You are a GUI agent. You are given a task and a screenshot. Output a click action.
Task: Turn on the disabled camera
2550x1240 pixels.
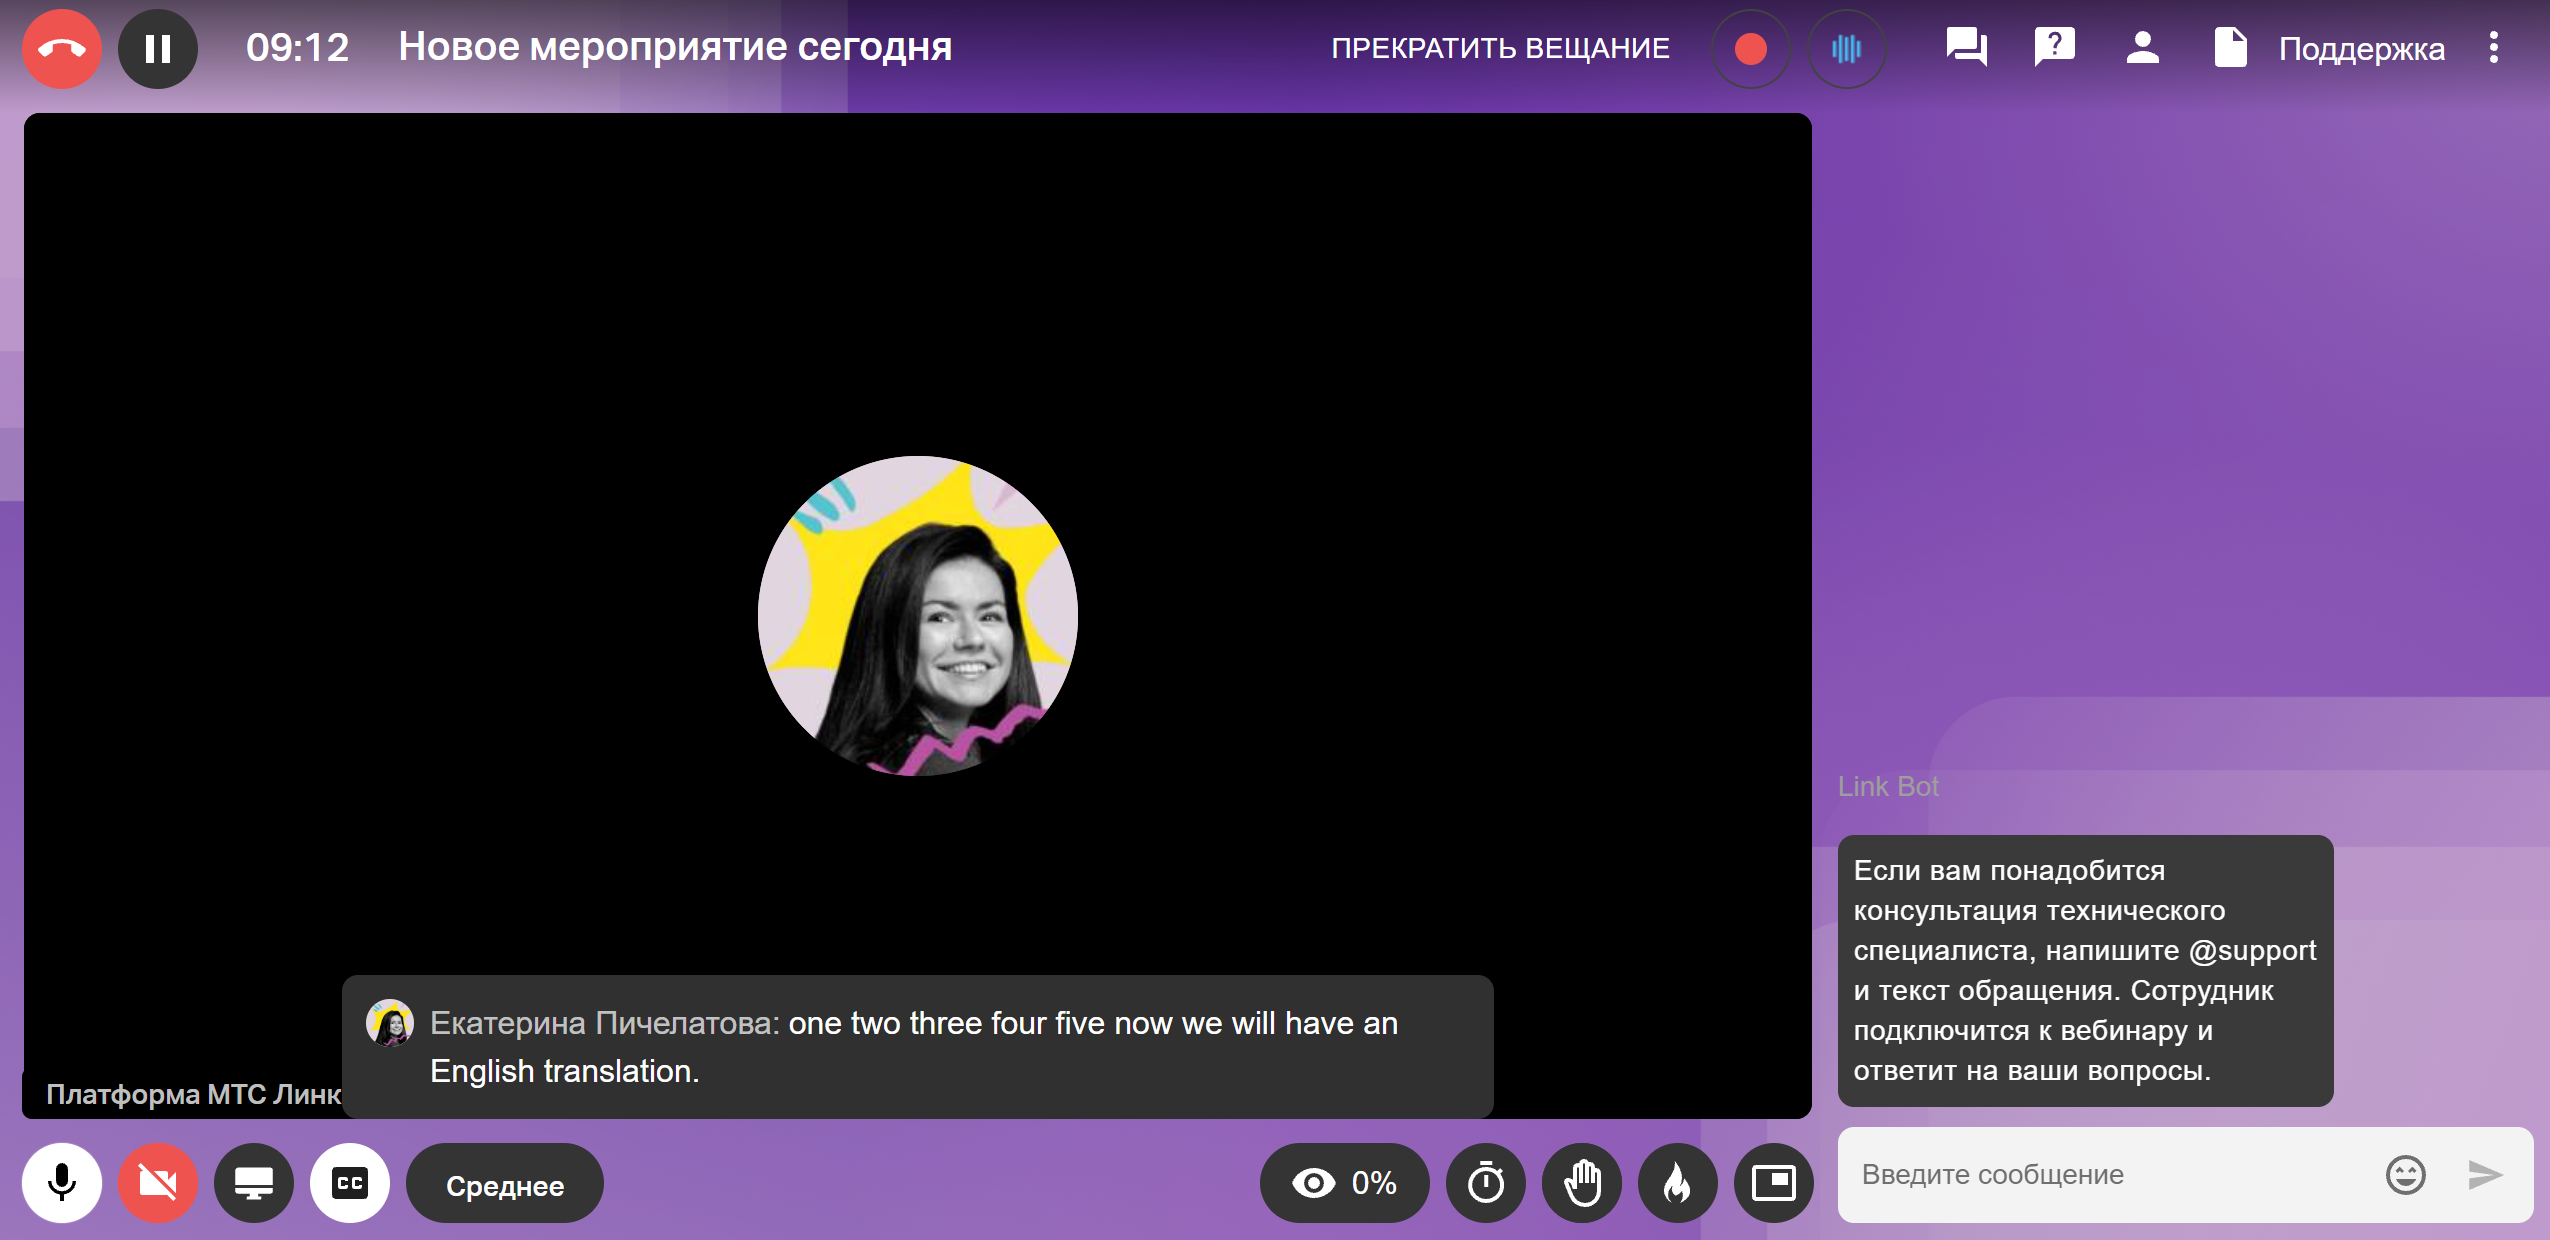pos(158,1182)
